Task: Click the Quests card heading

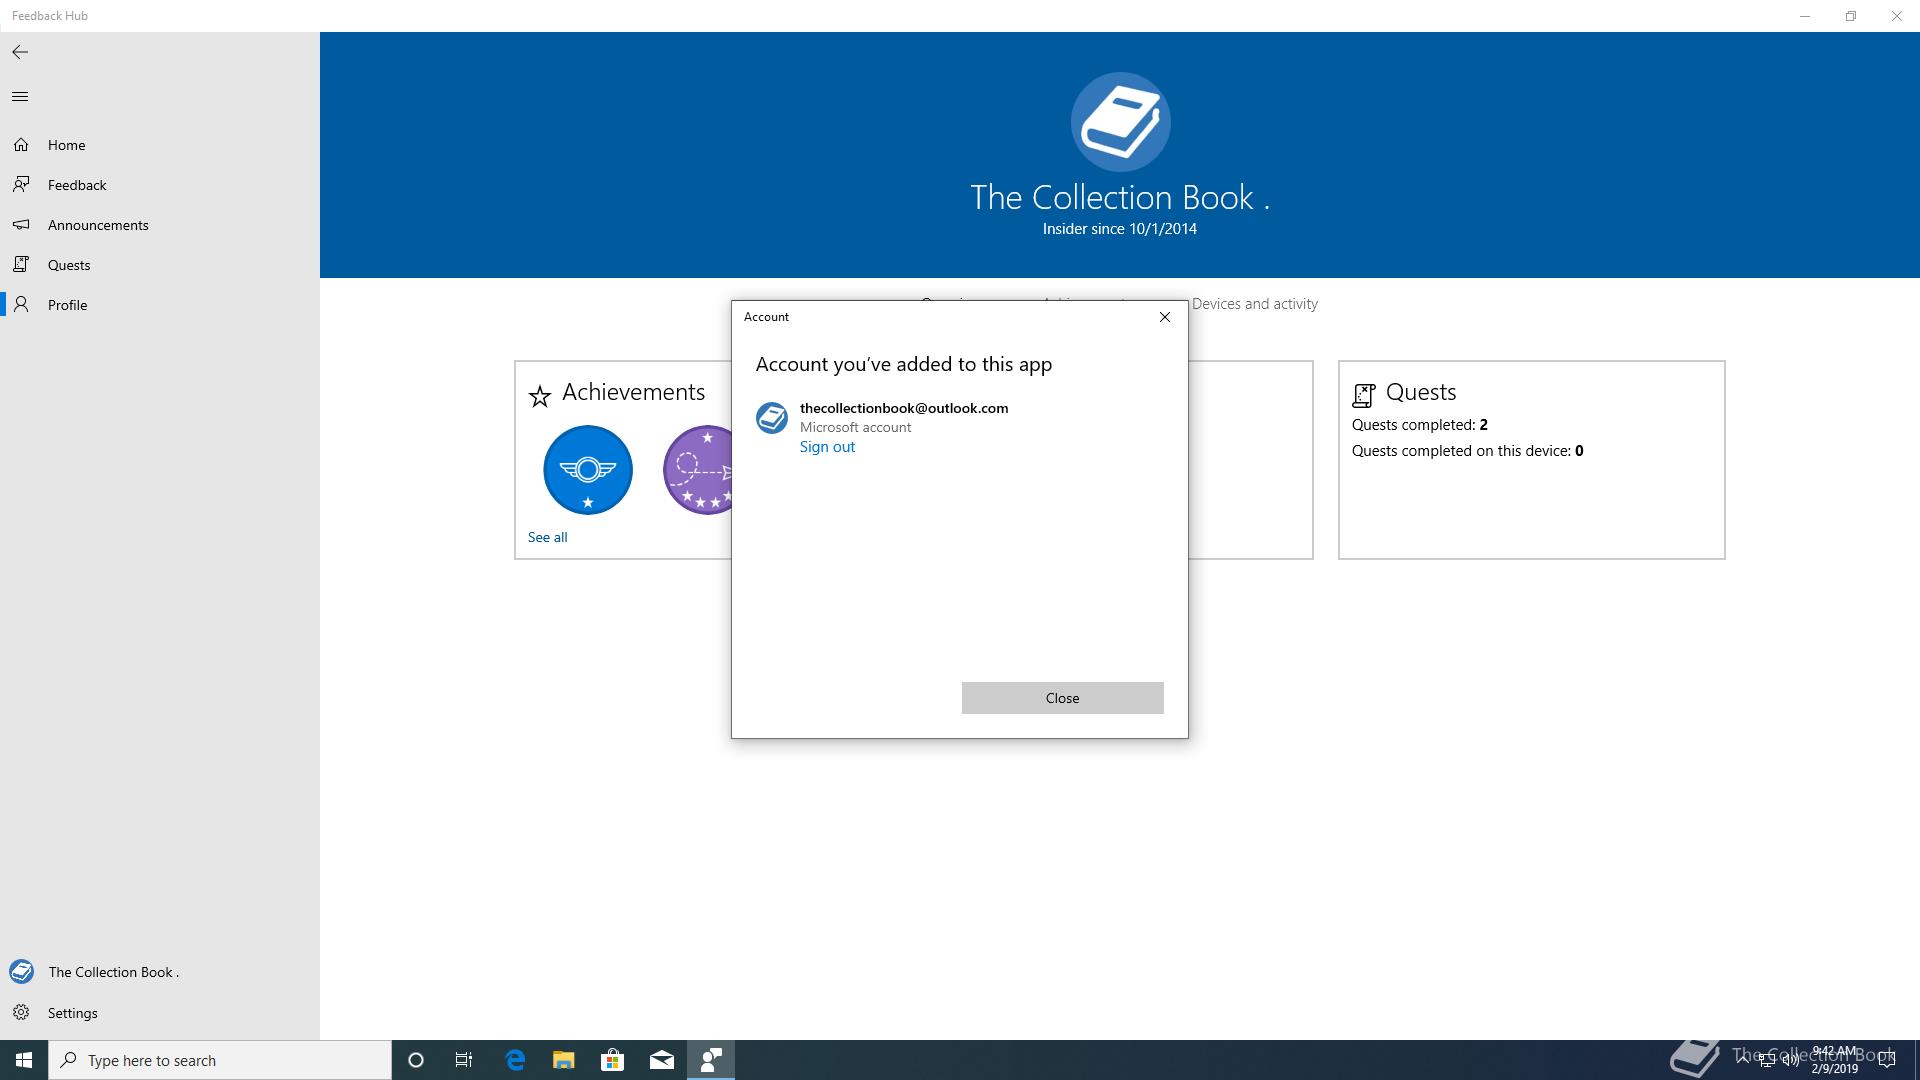Action: [1420, 392]
